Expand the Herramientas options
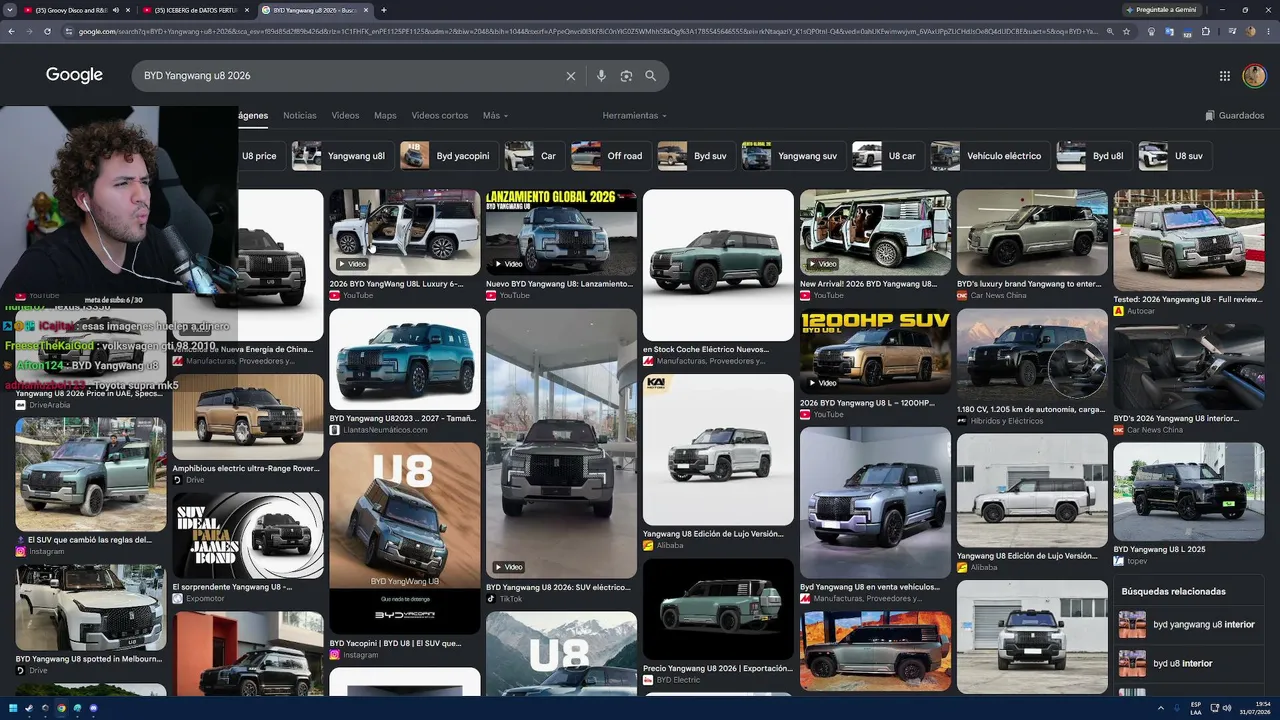The height and width of the screenshot is (720, 1280). (634, 116)
